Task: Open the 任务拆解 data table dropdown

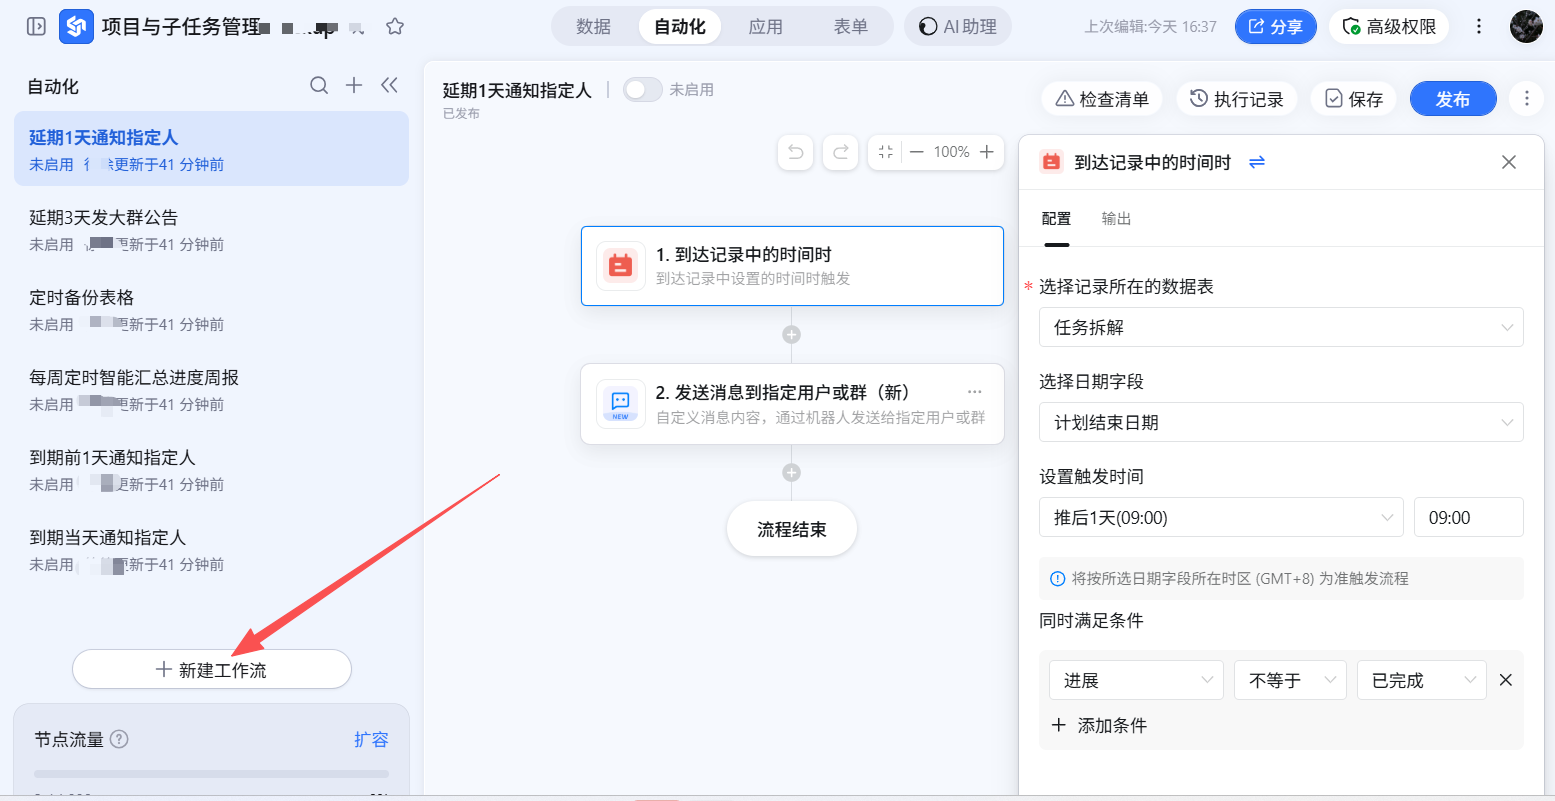Action: [1281, 327]
